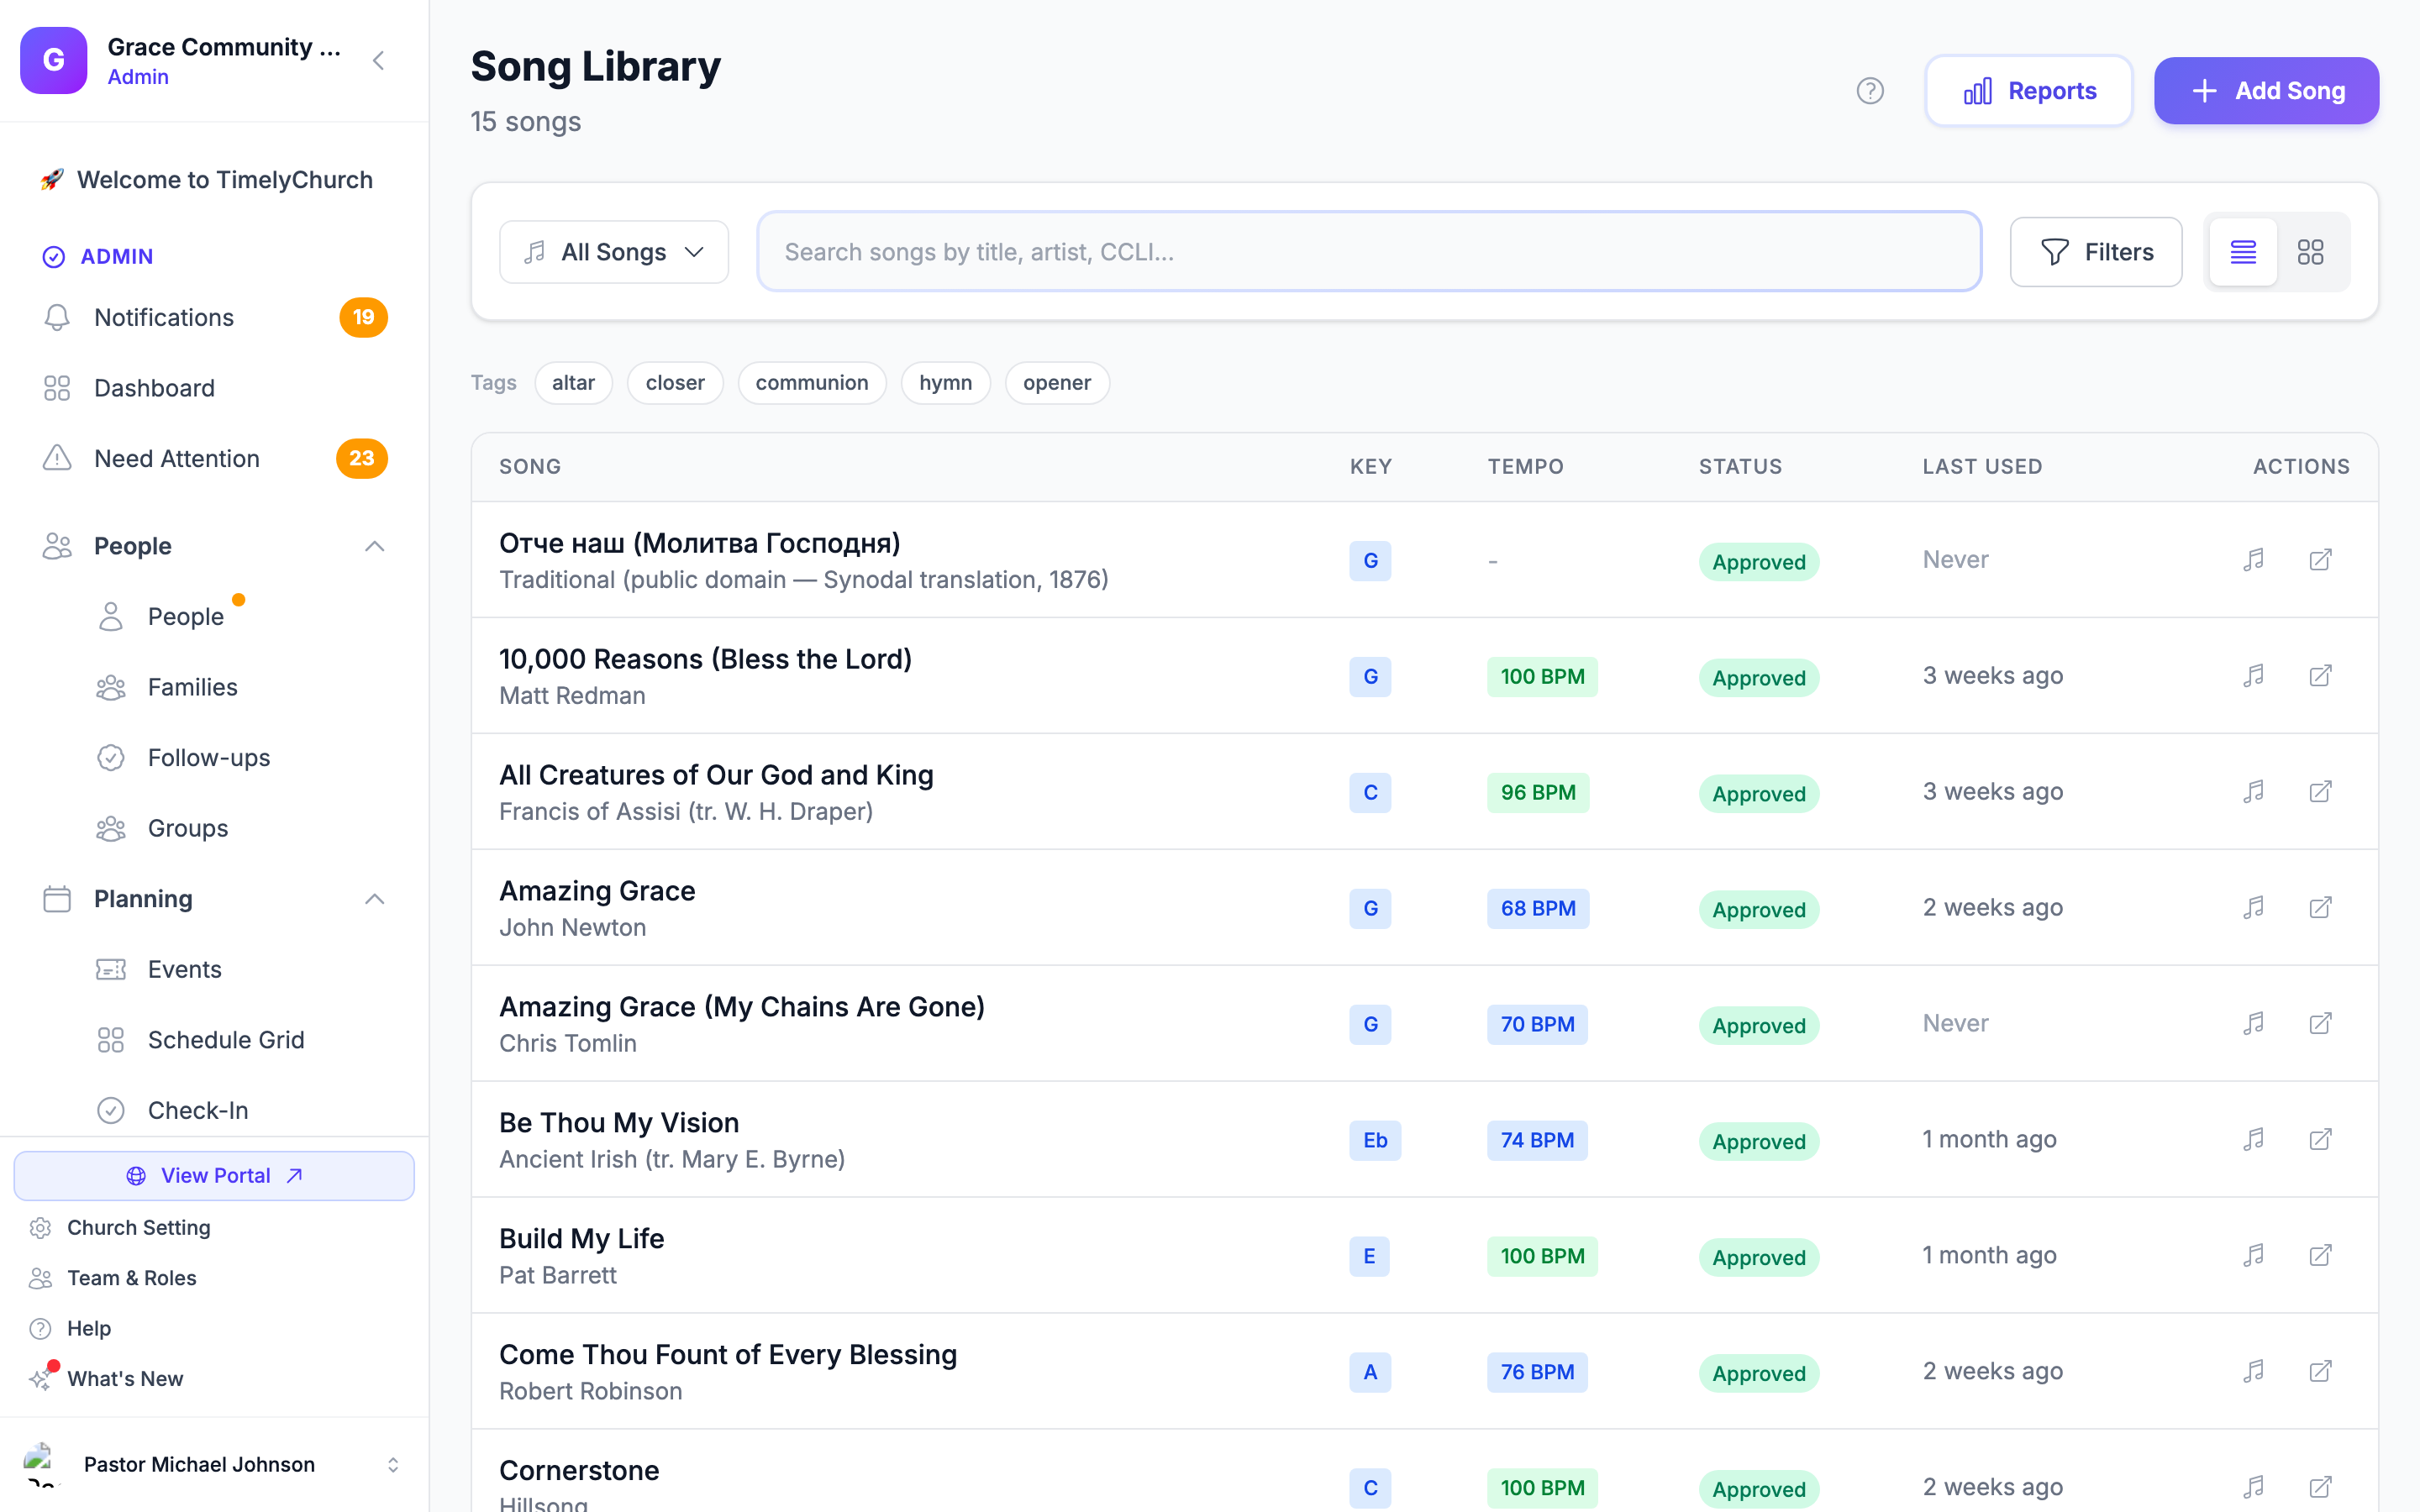Open the All Songs dropdown

(614, 252)
